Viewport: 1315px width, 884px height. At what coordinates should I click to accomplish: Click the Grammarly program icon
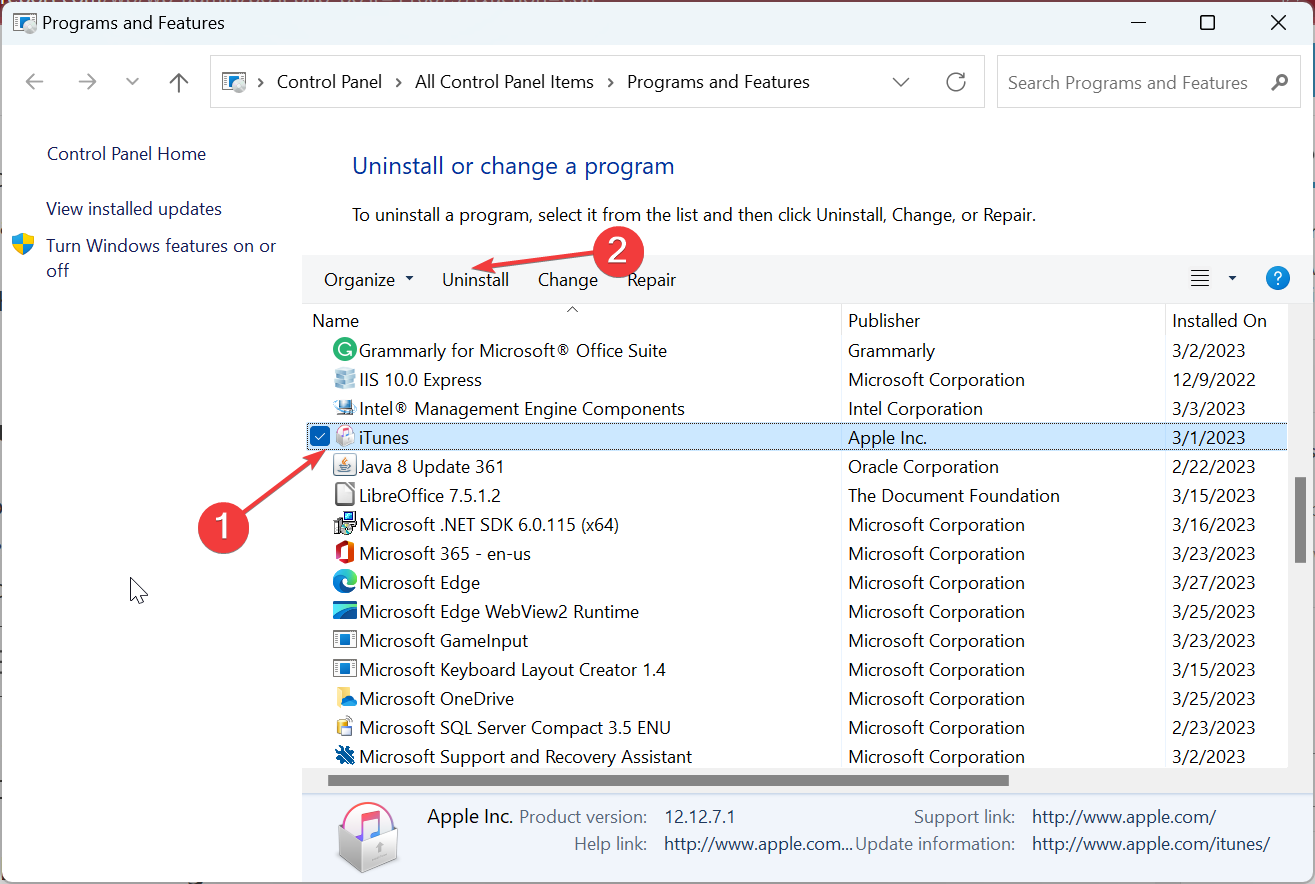tap(344, 350)
